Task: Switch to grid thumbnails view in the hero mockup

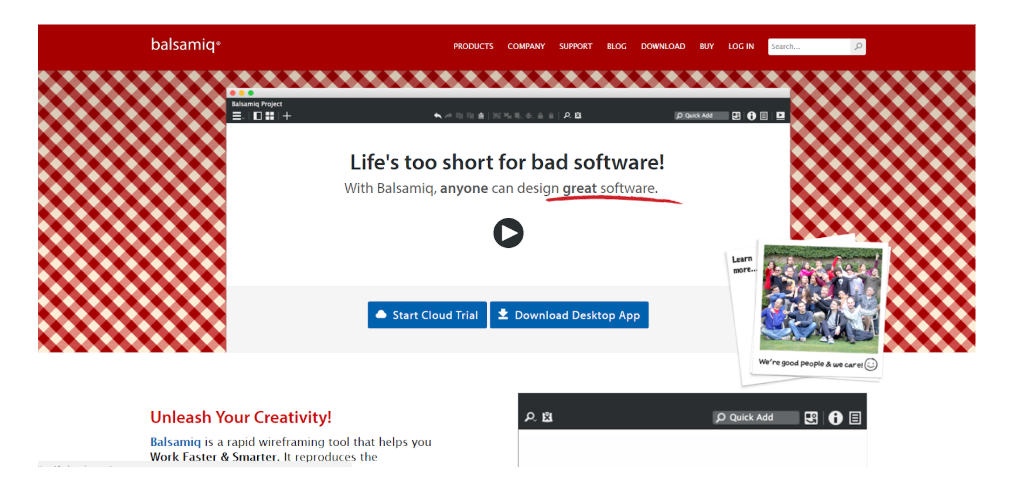Action: [270, 116]
